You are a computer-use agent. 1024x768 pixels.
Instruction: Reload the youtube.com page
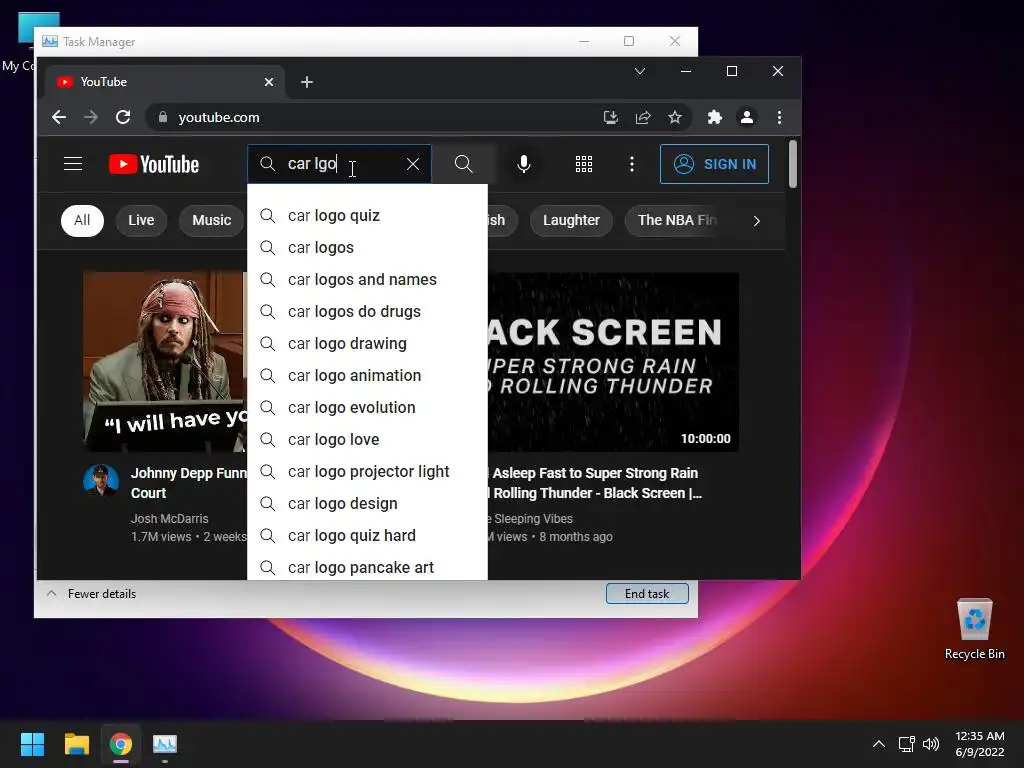(x=123, y=118)
